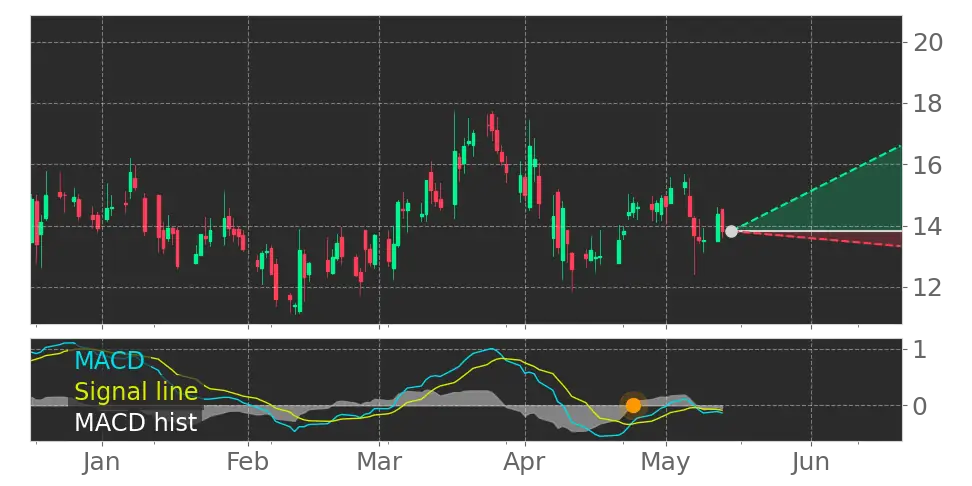The height and width of the screenshot is (486, 972).
Task: Click the cyan MACD legend label
Action: 110,360
